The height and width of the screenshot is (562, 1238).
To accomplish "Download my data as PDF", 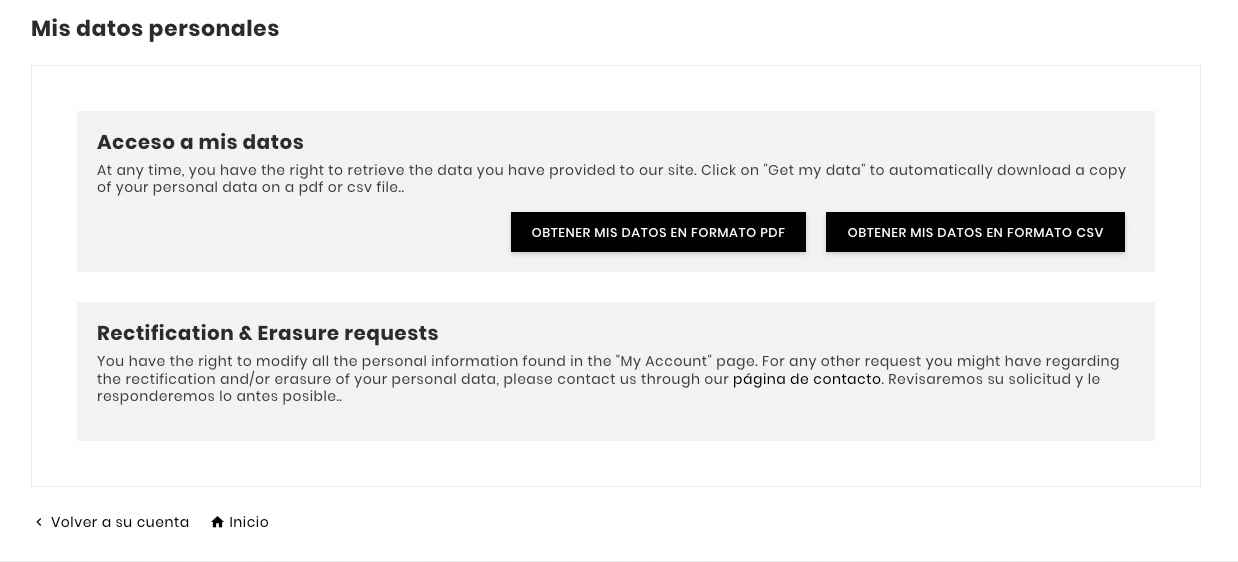I will 658,232.
